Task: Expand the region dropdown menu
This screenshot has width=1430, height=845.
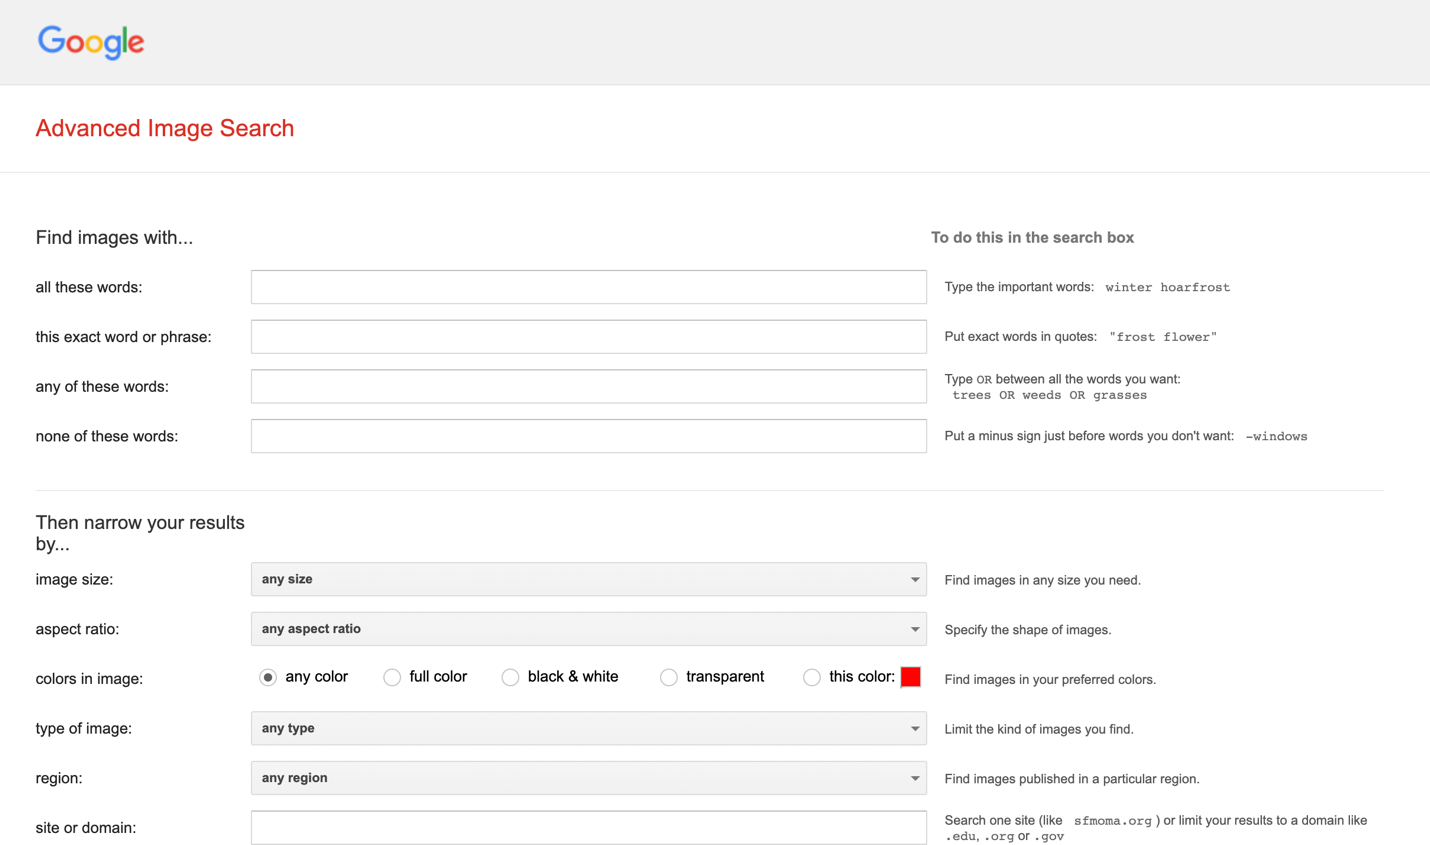Action: 588,778
